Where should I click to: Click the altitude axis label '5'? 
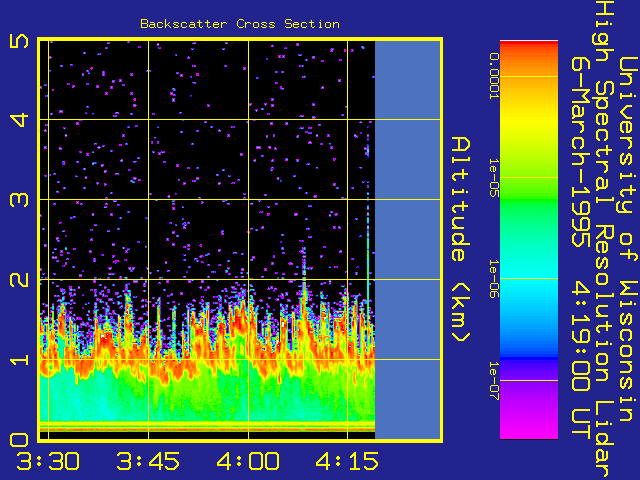[x=20, y=41]
